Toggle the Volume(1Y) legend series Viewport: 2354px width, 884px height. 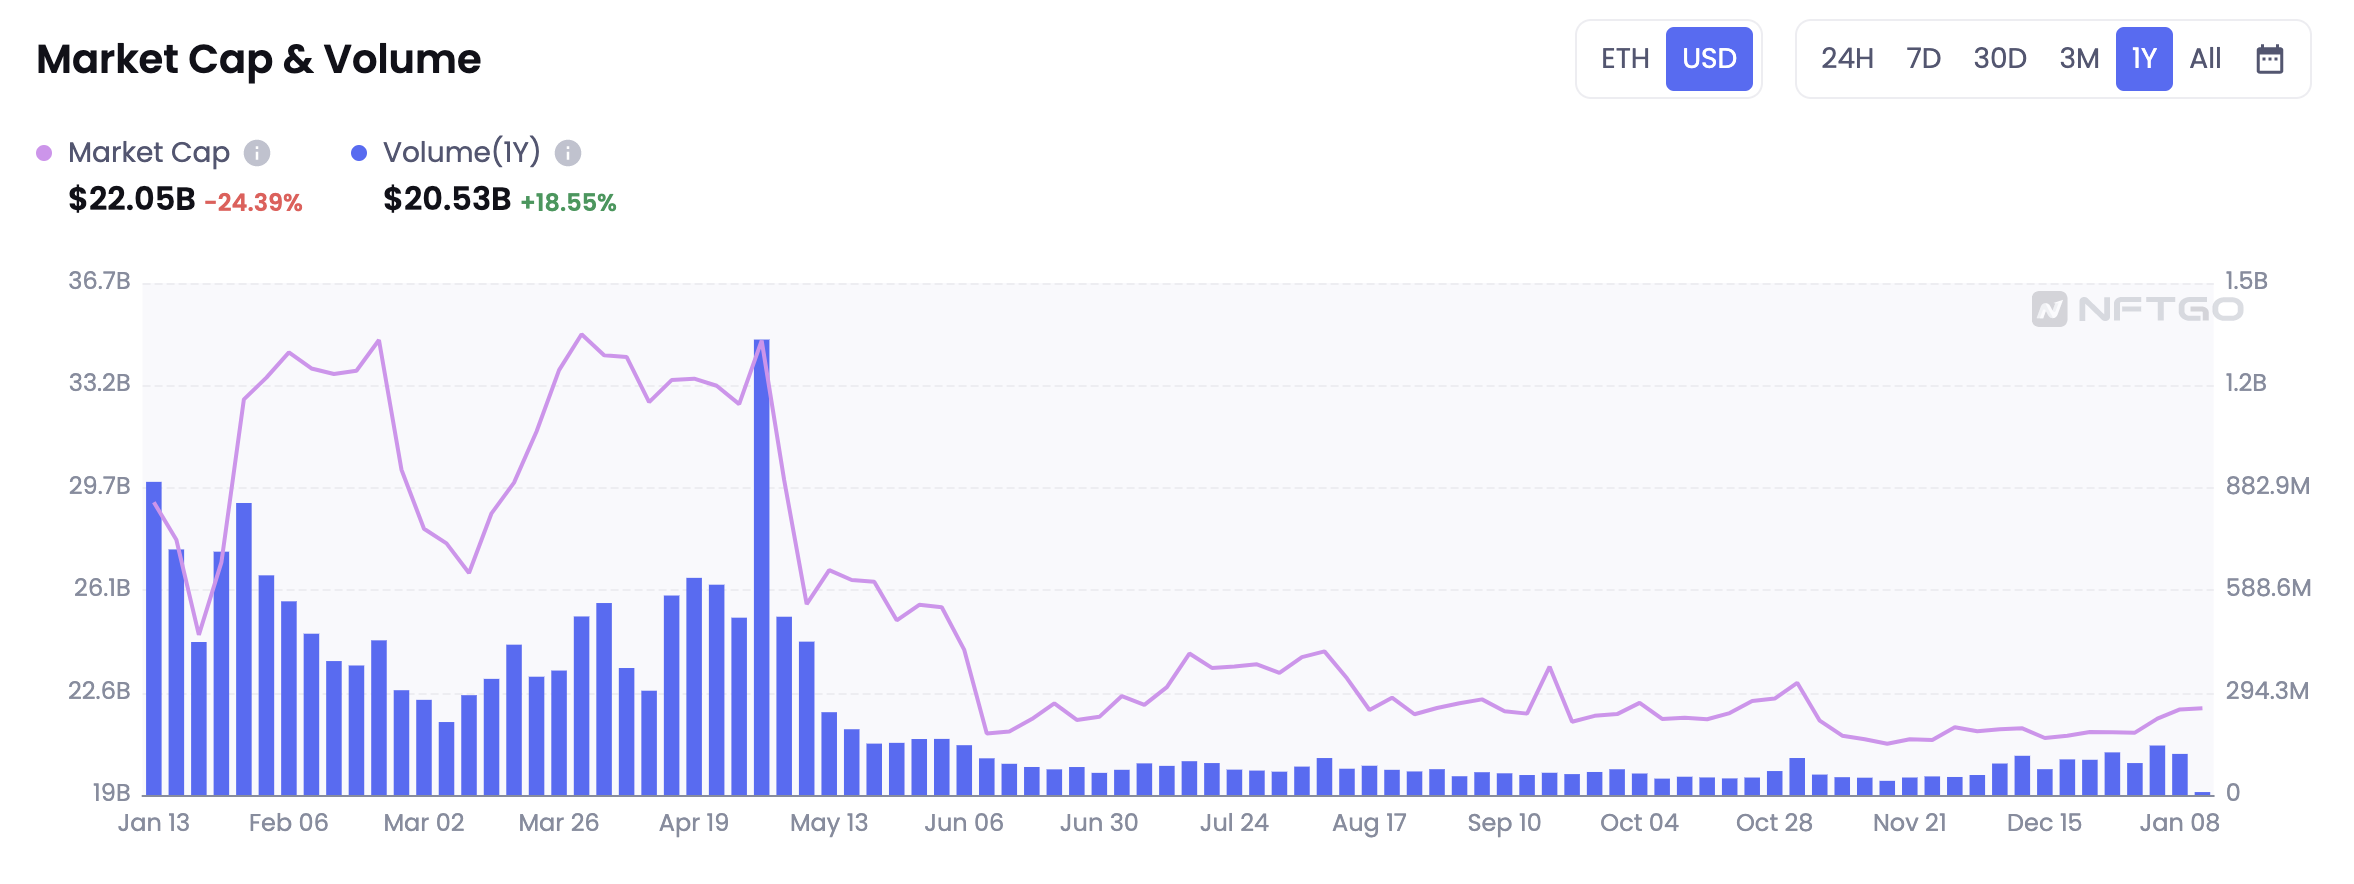tap(461, 153)
